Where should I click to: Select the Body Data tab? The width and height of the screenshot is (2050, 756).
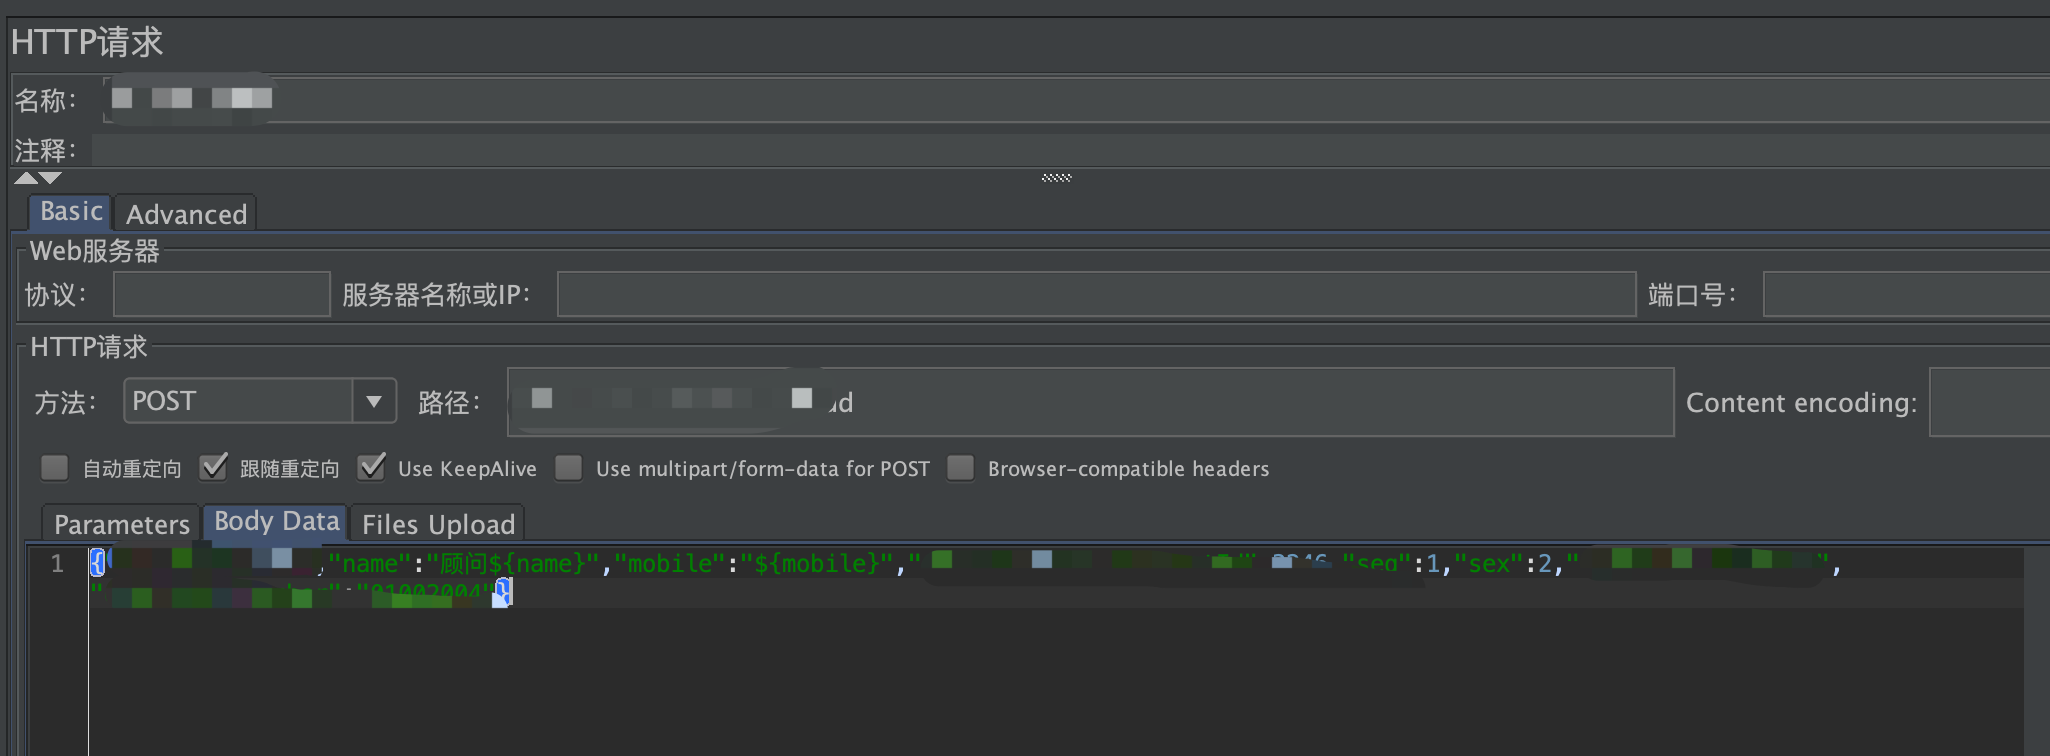276,522
